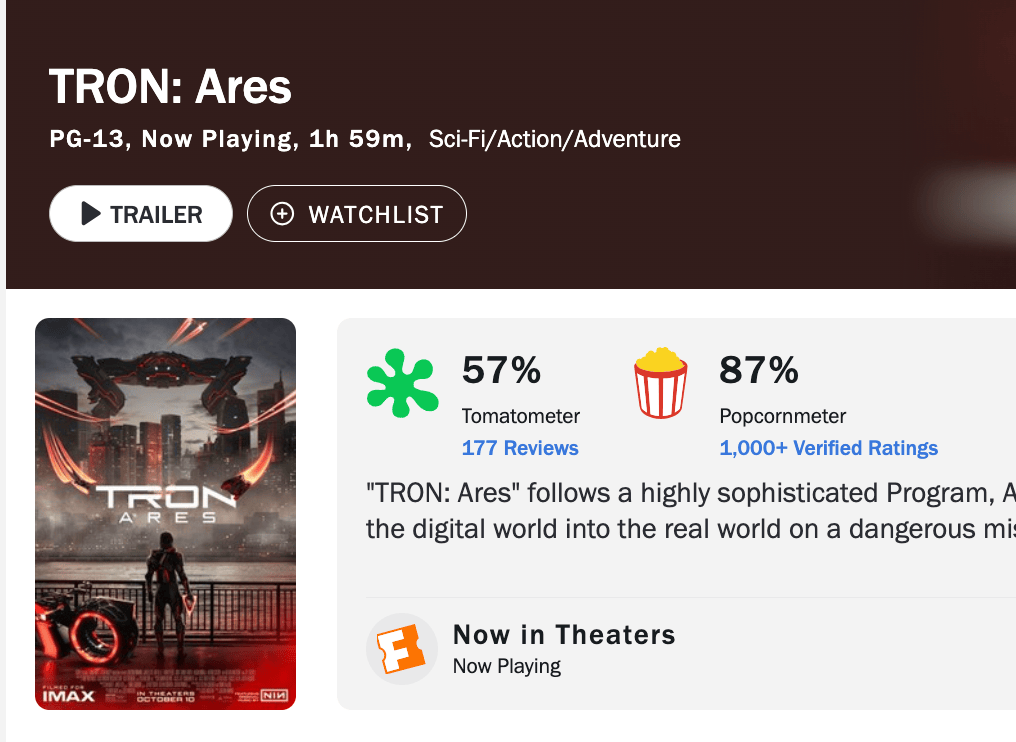
Task: Click the Tomatometer label text
Action: (520, 416)
